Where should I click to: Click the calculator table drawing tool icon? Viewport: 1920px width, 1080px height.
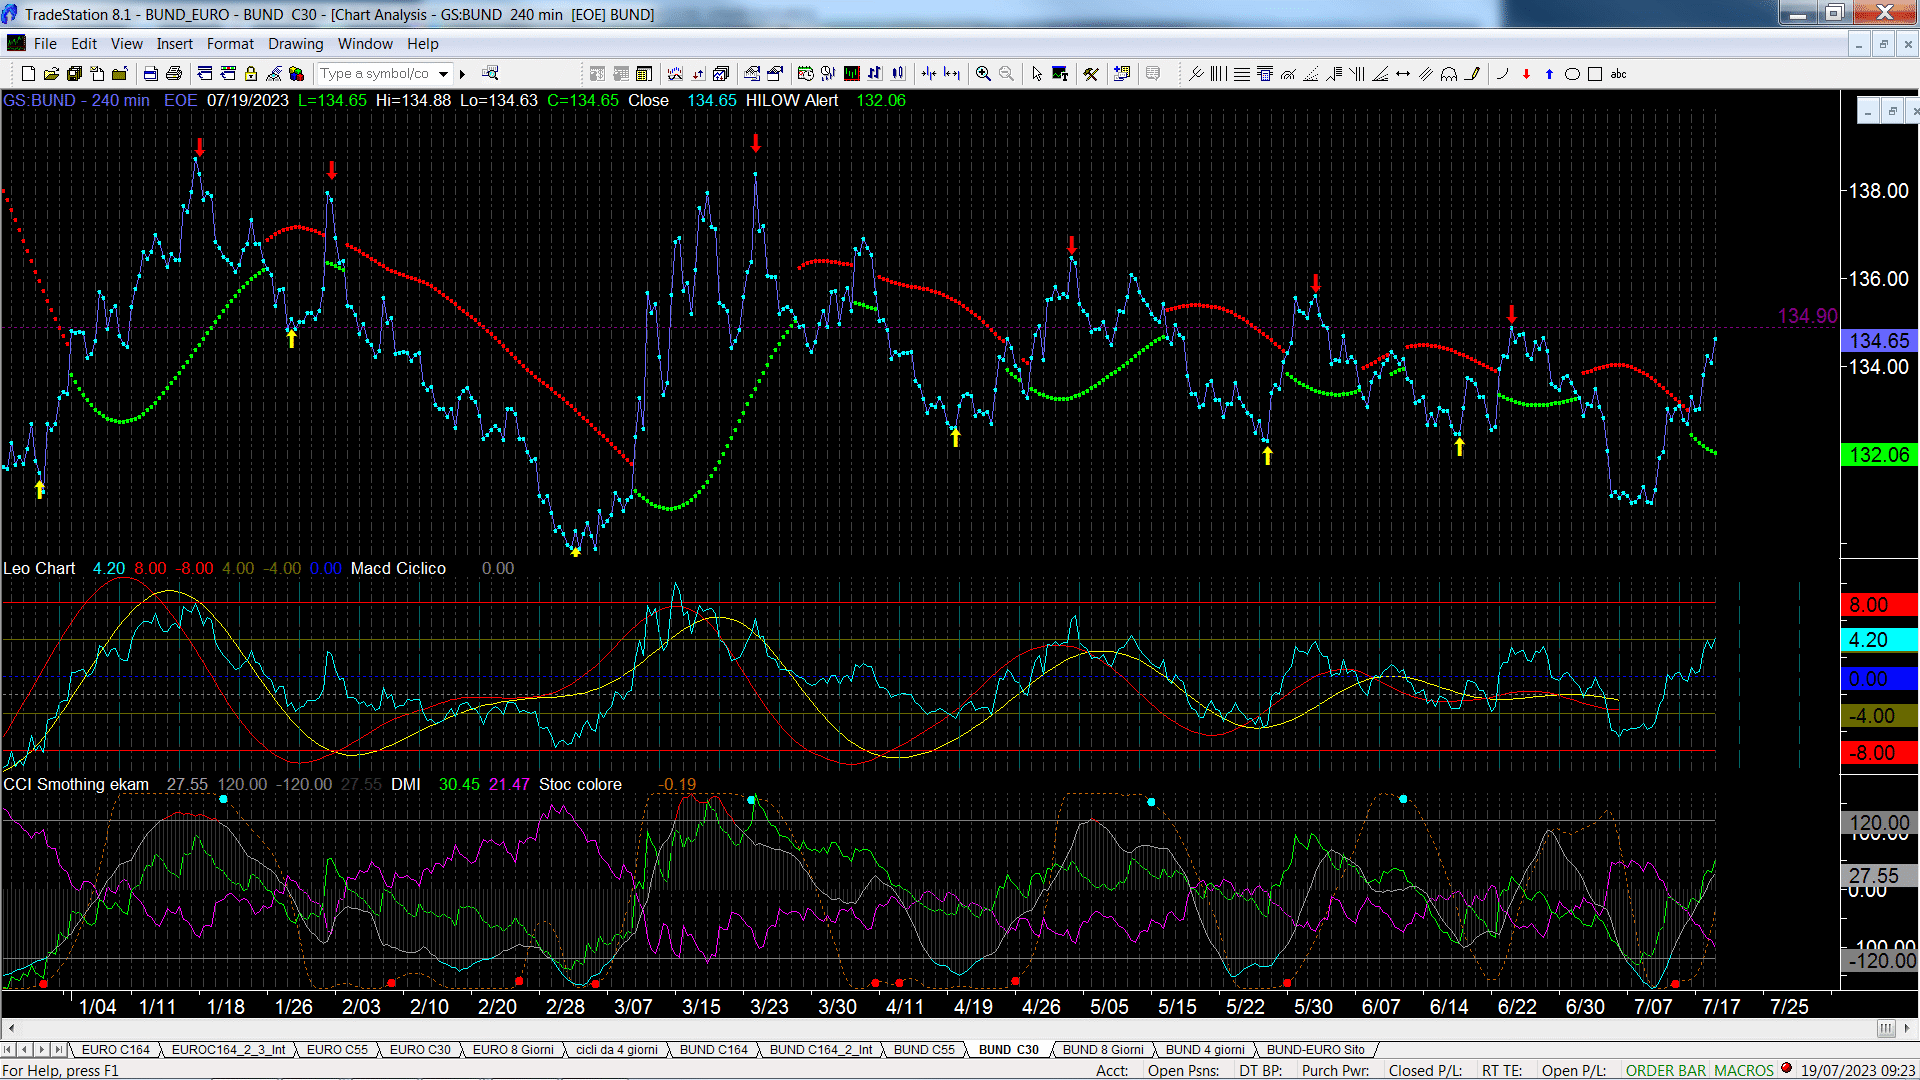tap(1265, 74)
